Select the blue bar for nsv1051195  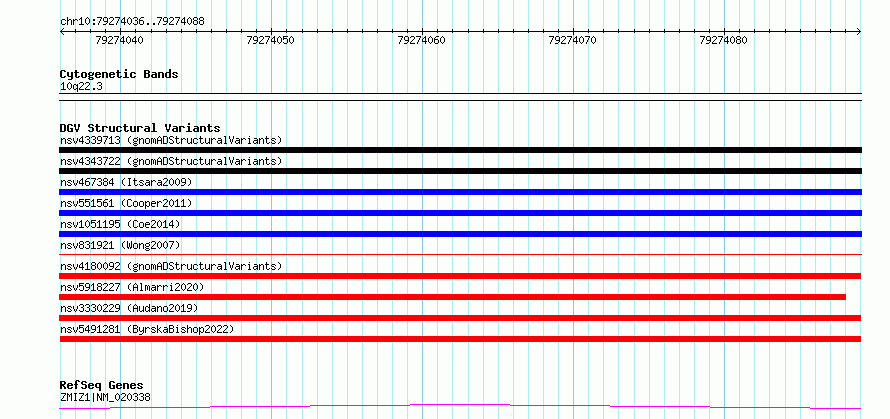[x=460, y=234]
